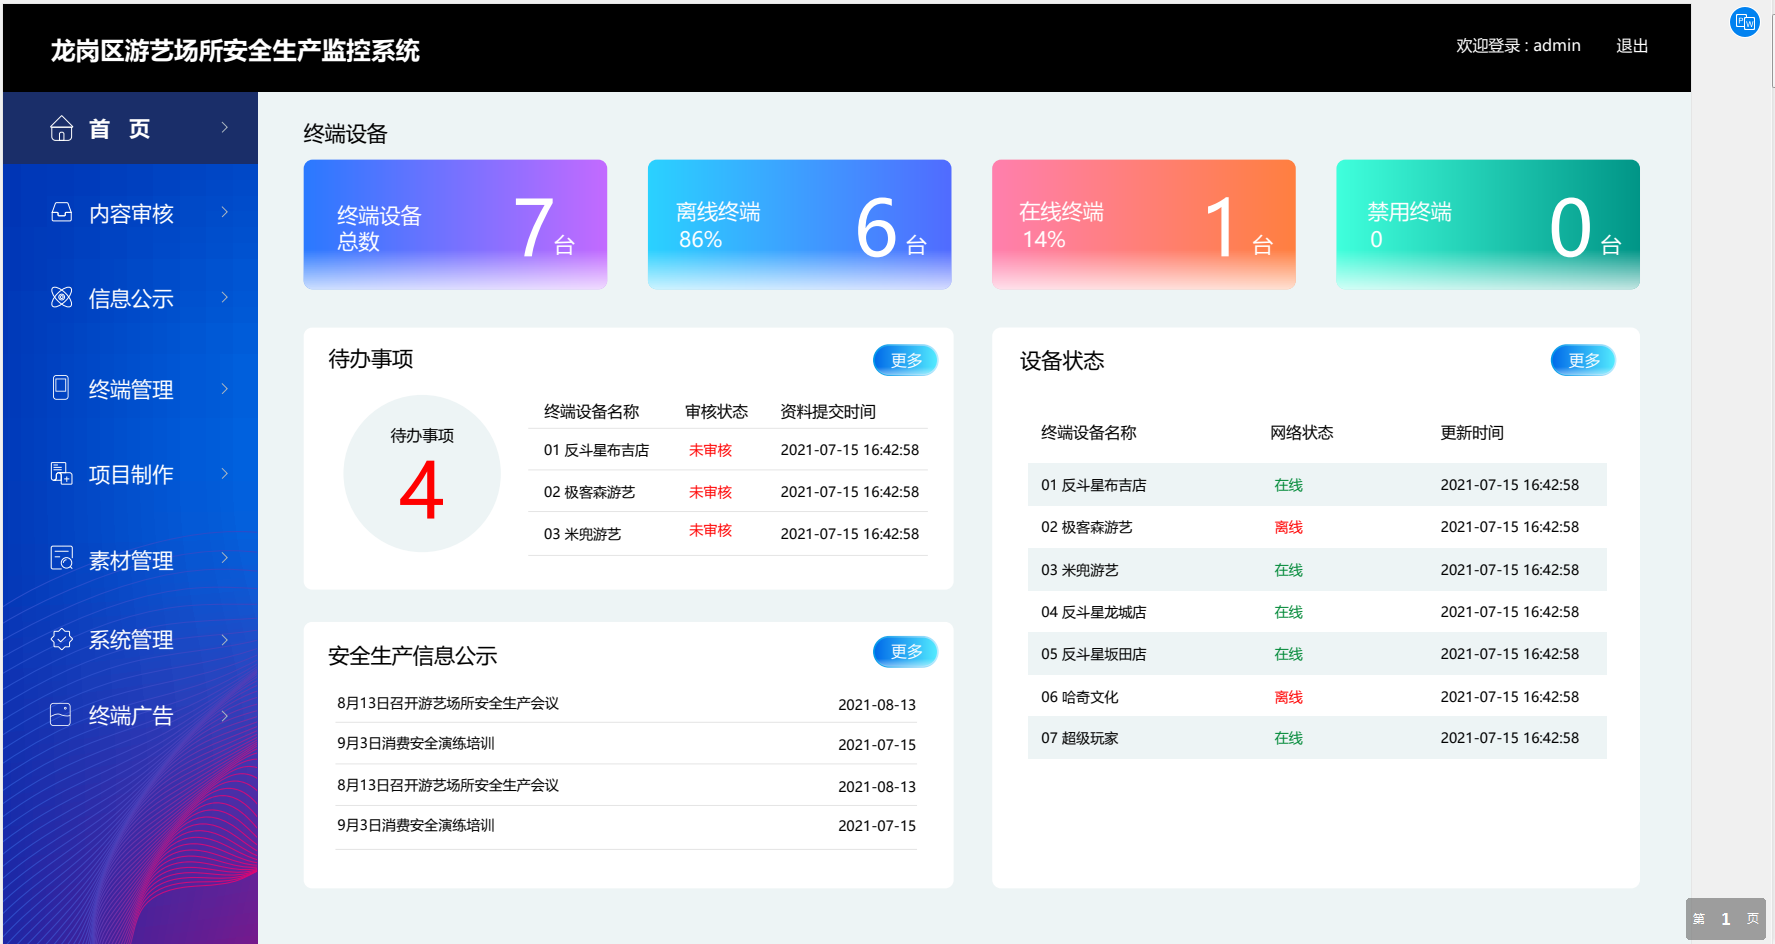Click 更多 button in 安全生产信息公示 panel
1775x944 pixels.
[905, 651]
